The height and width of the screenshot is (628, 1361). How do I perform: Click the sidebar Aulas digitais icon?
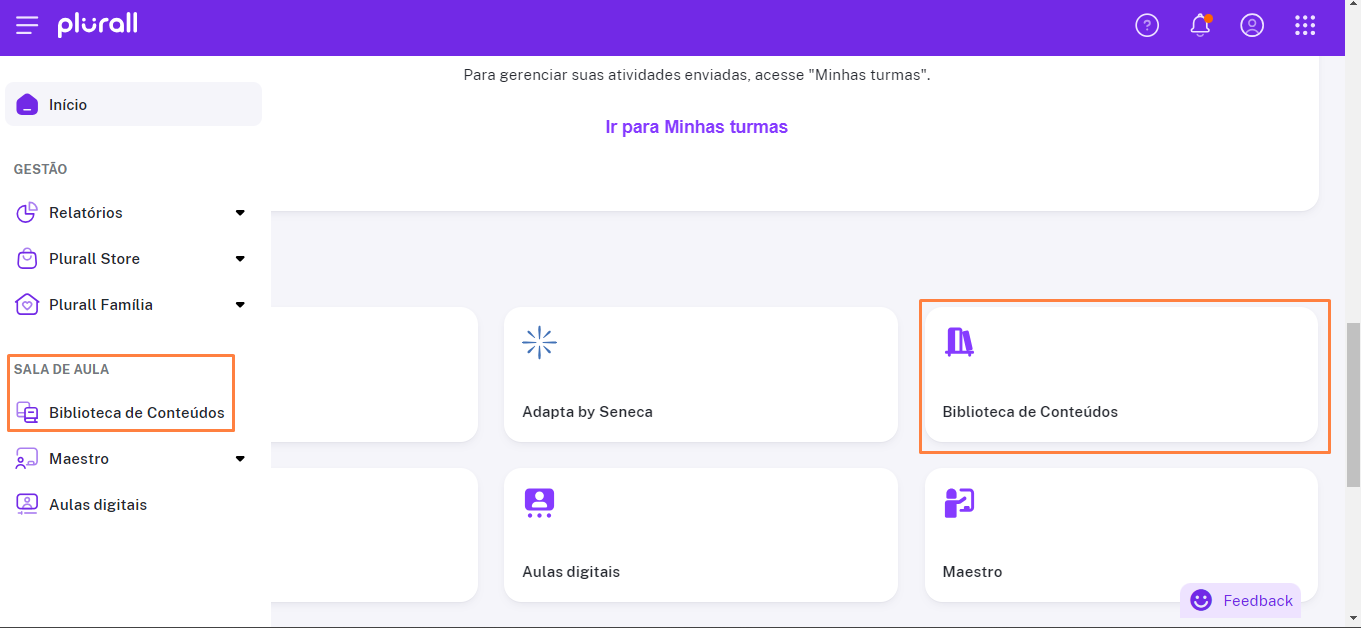28,505
